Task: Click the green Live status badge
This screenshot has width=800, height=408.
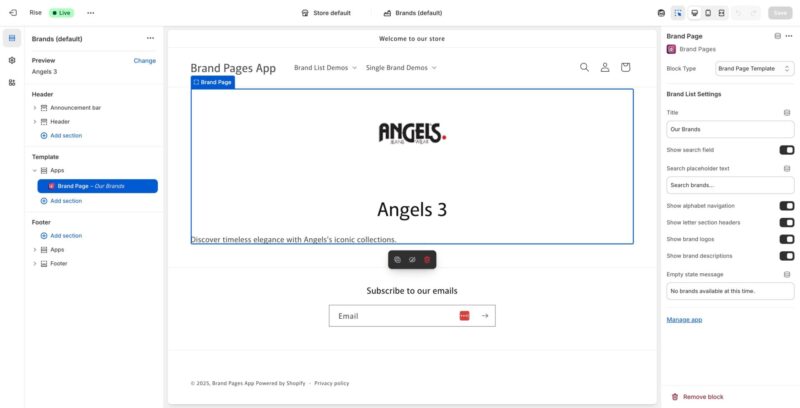Action: (61, 13)
